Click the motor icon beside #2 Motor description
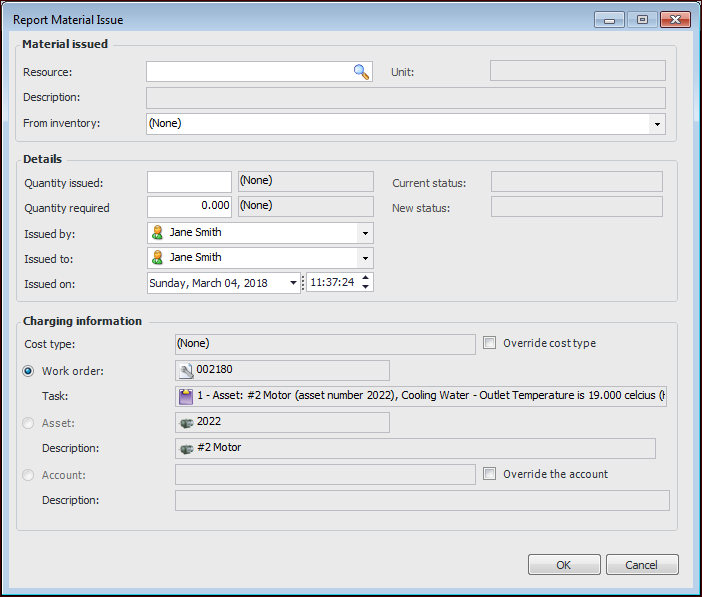Image resolution: width=702 pixels, height=597 pixels. pyautogui.click(x=185, y=448)
